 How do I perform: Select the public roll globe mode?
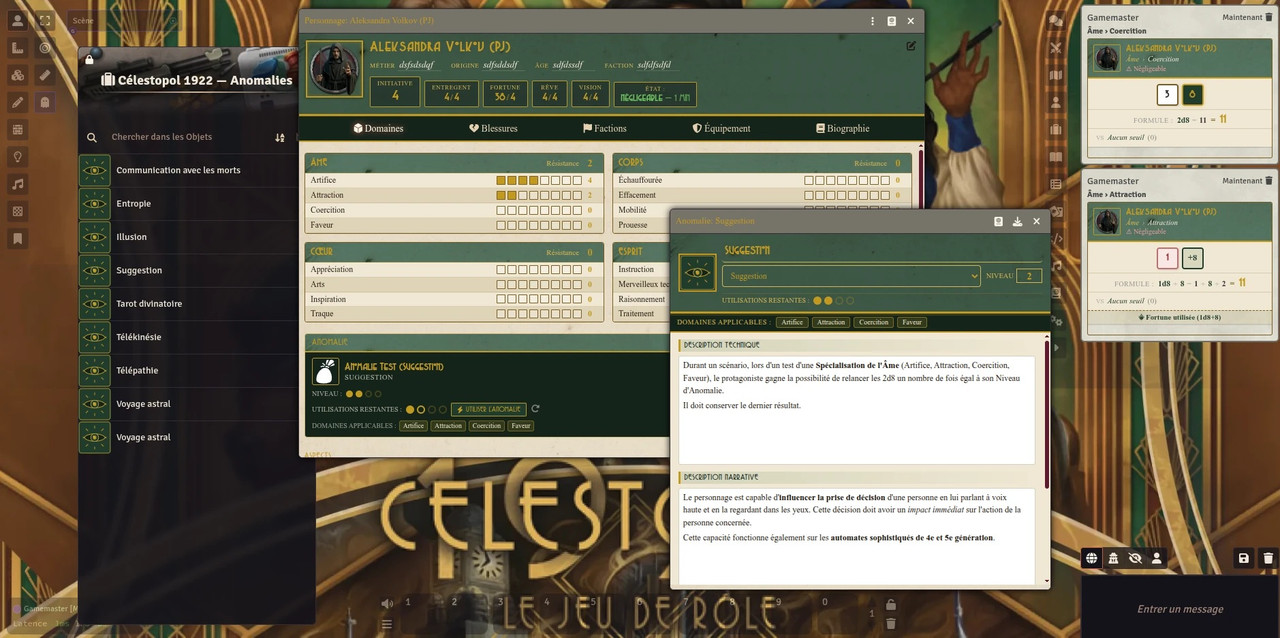pos(1092,558)
